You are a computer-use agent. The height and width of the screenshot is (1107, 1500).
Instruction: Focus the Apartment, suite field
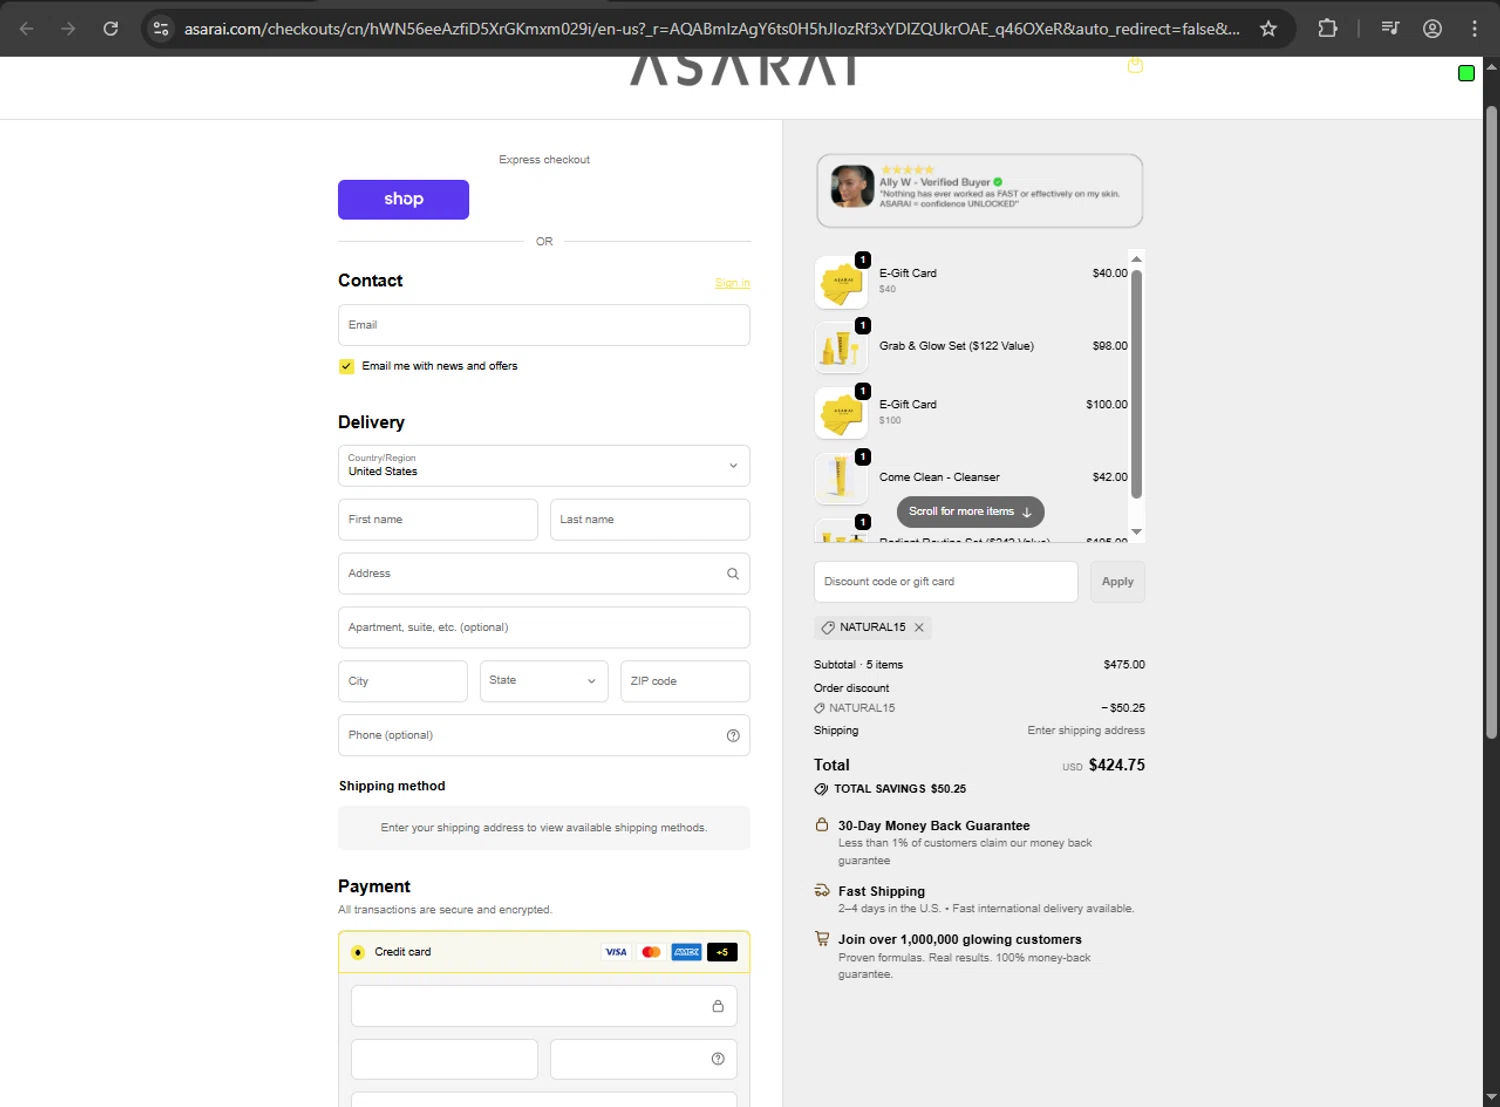(x=544, y=628)
